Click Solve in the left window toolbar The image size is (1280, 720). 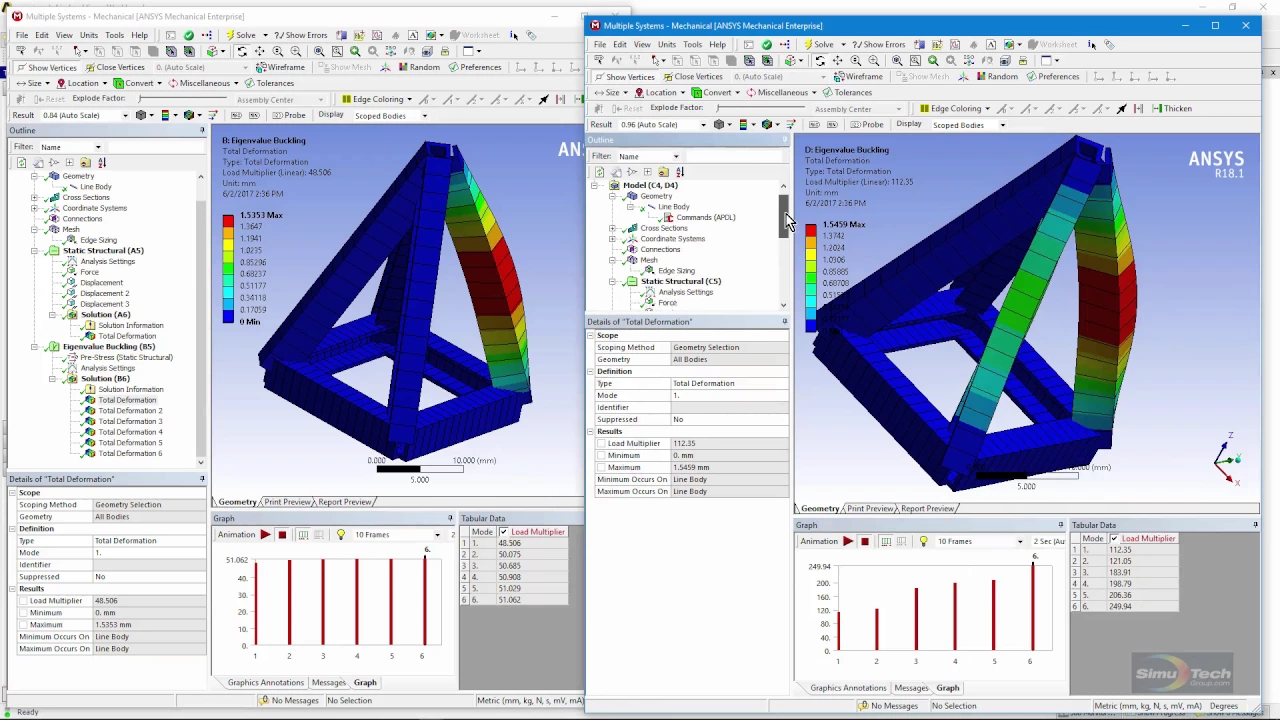tap(241, 35)
